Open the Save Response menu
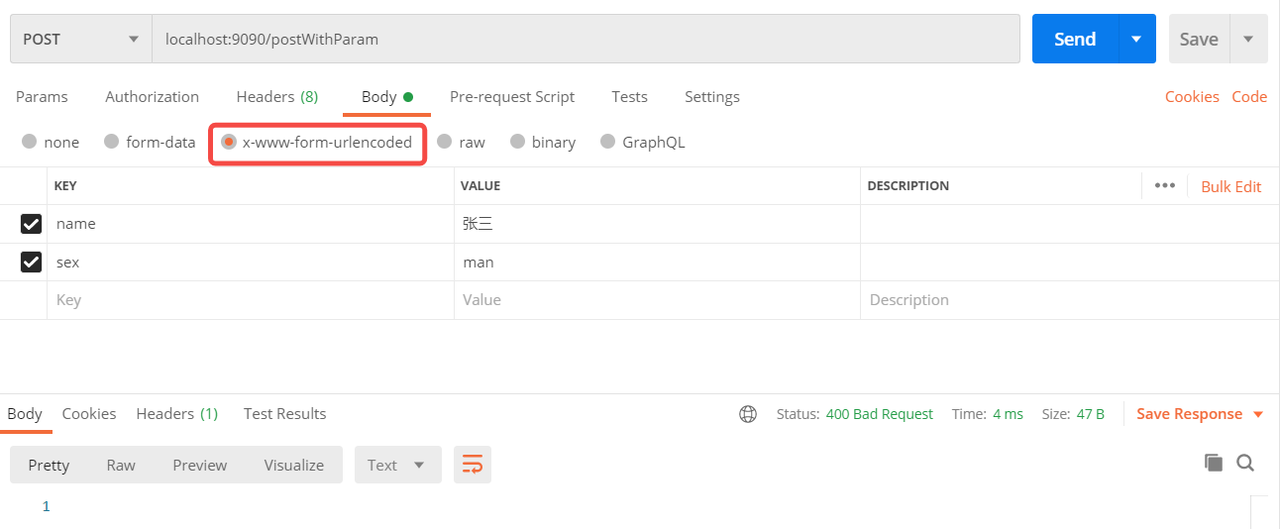Viewport: 1280px width, 529px height. pyautogui.click(x=1199, y=414)
